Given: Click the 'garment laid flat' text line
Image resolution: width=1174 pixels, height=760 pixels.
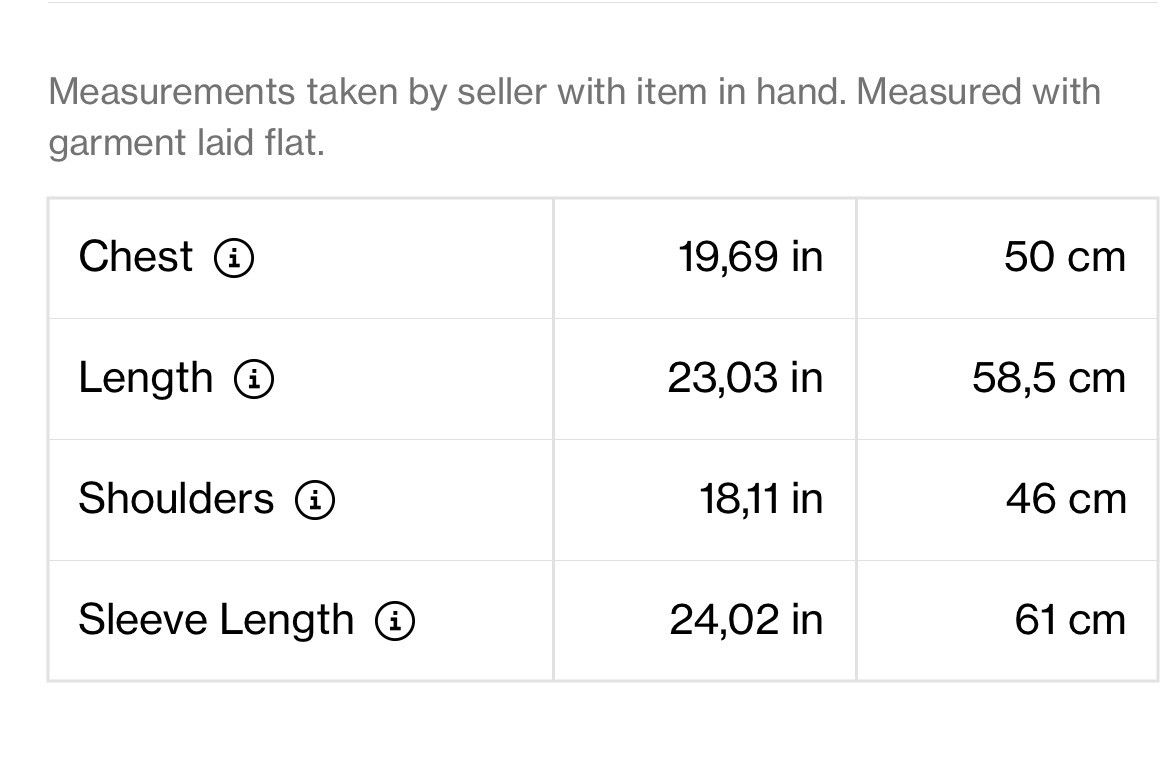Looking at the screenshot, I should pyautogui.click(x=186, y=142).
